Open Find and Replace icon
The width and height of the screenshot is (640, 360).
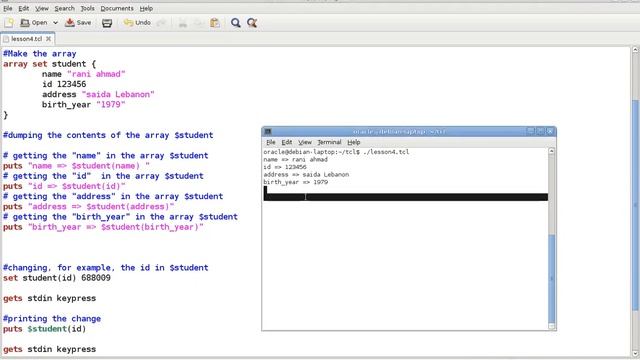pos(252,23)
